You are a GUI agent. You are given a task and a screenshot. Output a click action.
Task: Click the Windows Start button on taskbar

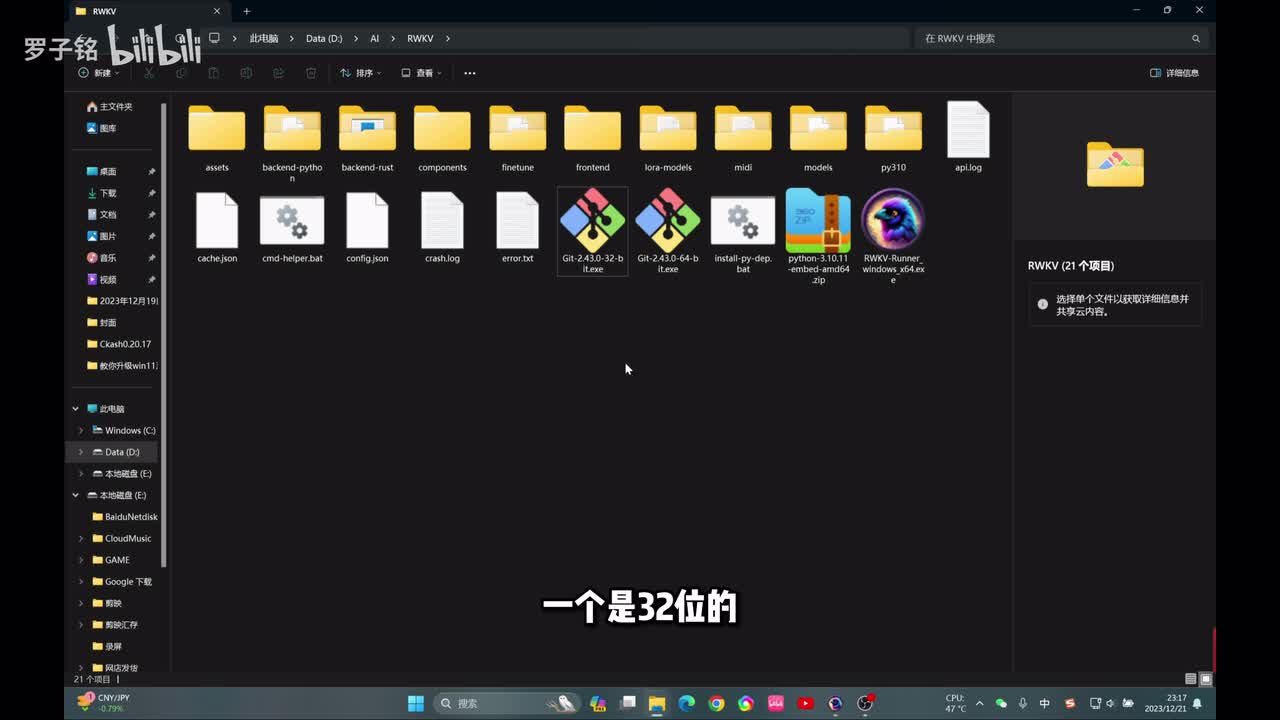click(416, 704)
